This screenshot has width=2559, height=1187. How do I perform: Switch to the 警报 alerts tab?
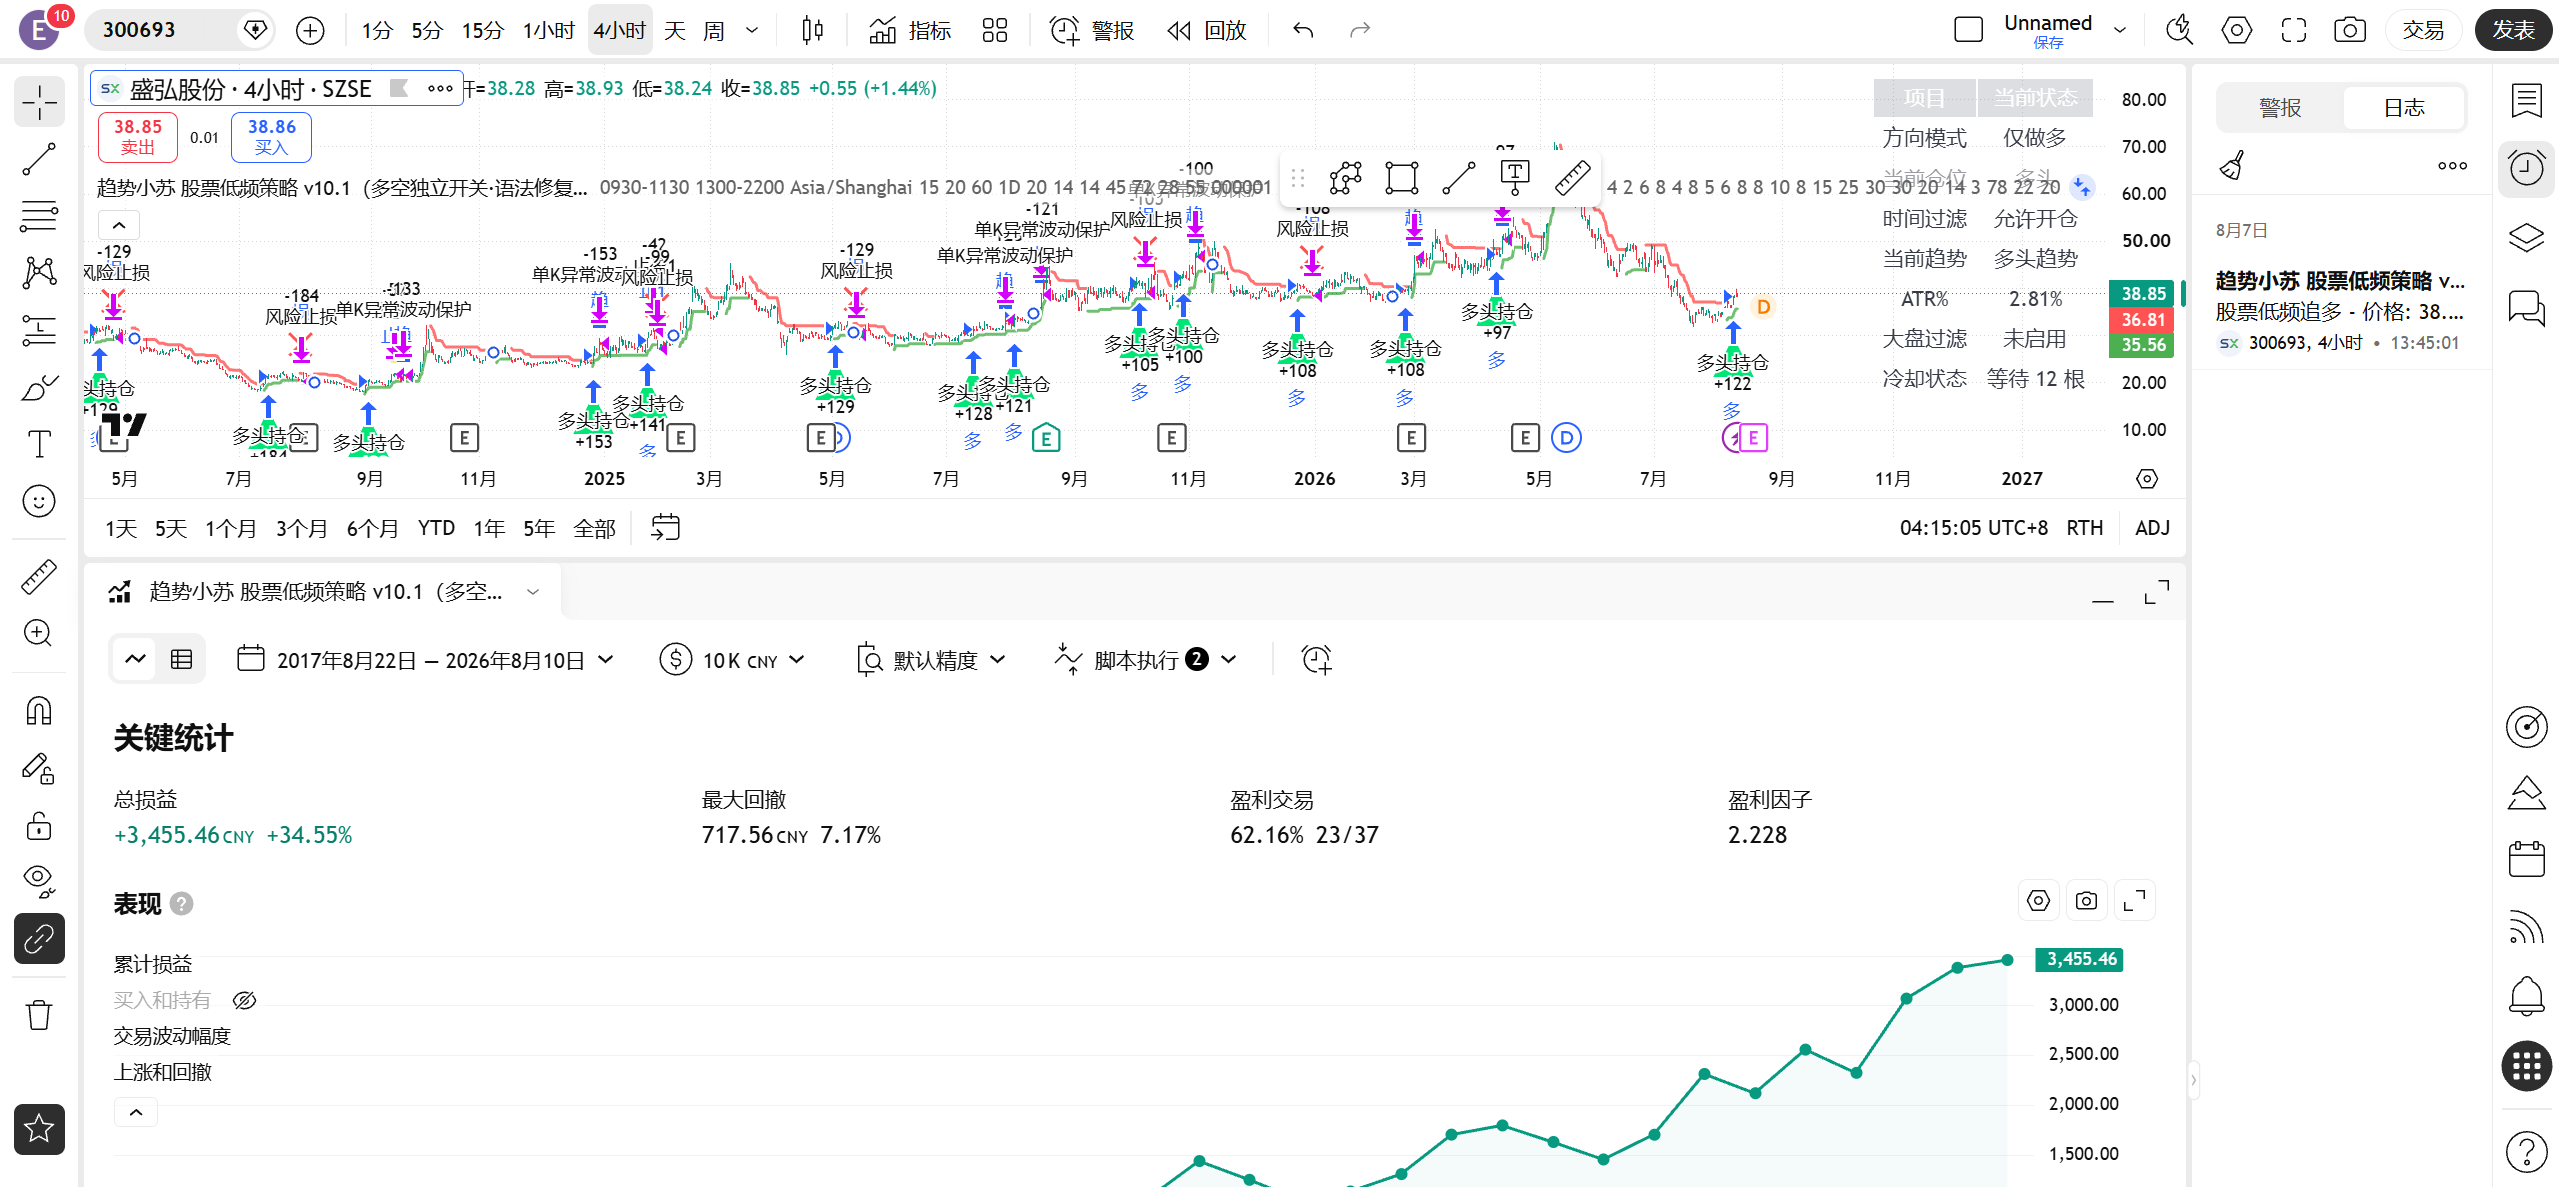click(x=2280, y=108)
